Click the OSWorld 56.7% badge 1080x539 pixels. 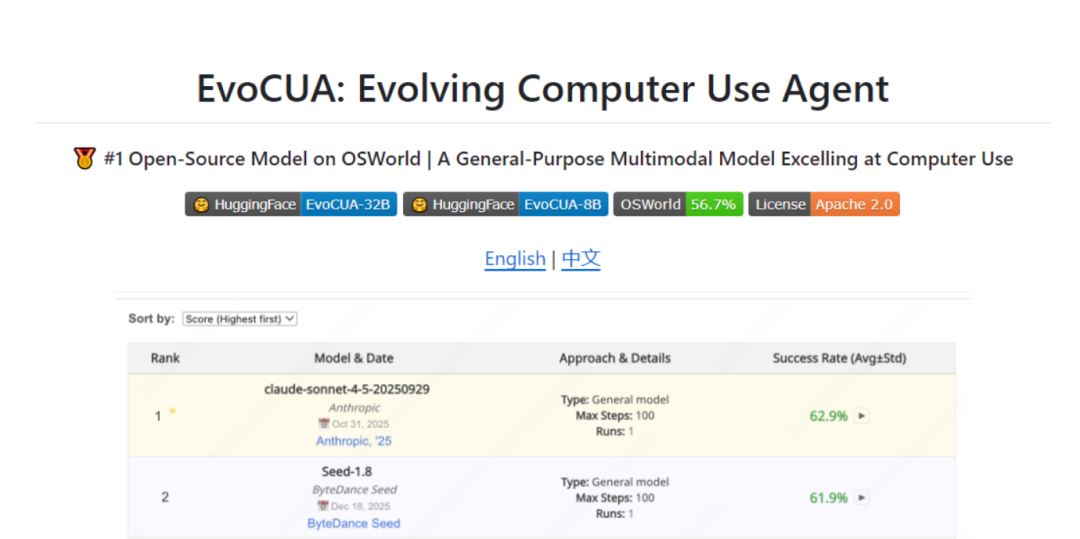pyautogui.click(x=678, y=205)
